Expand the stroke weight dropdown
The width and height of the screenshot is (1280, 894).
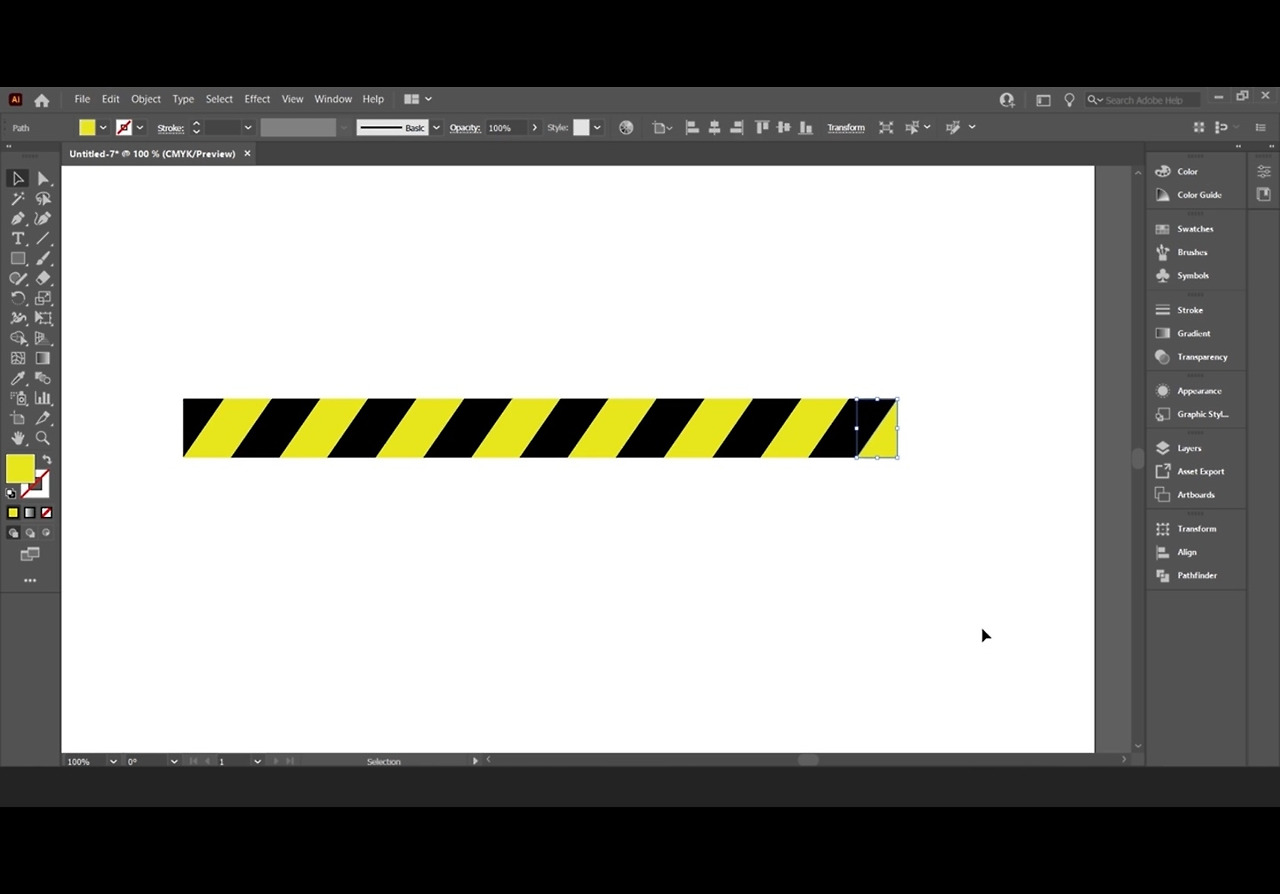(x=248, y=128)
